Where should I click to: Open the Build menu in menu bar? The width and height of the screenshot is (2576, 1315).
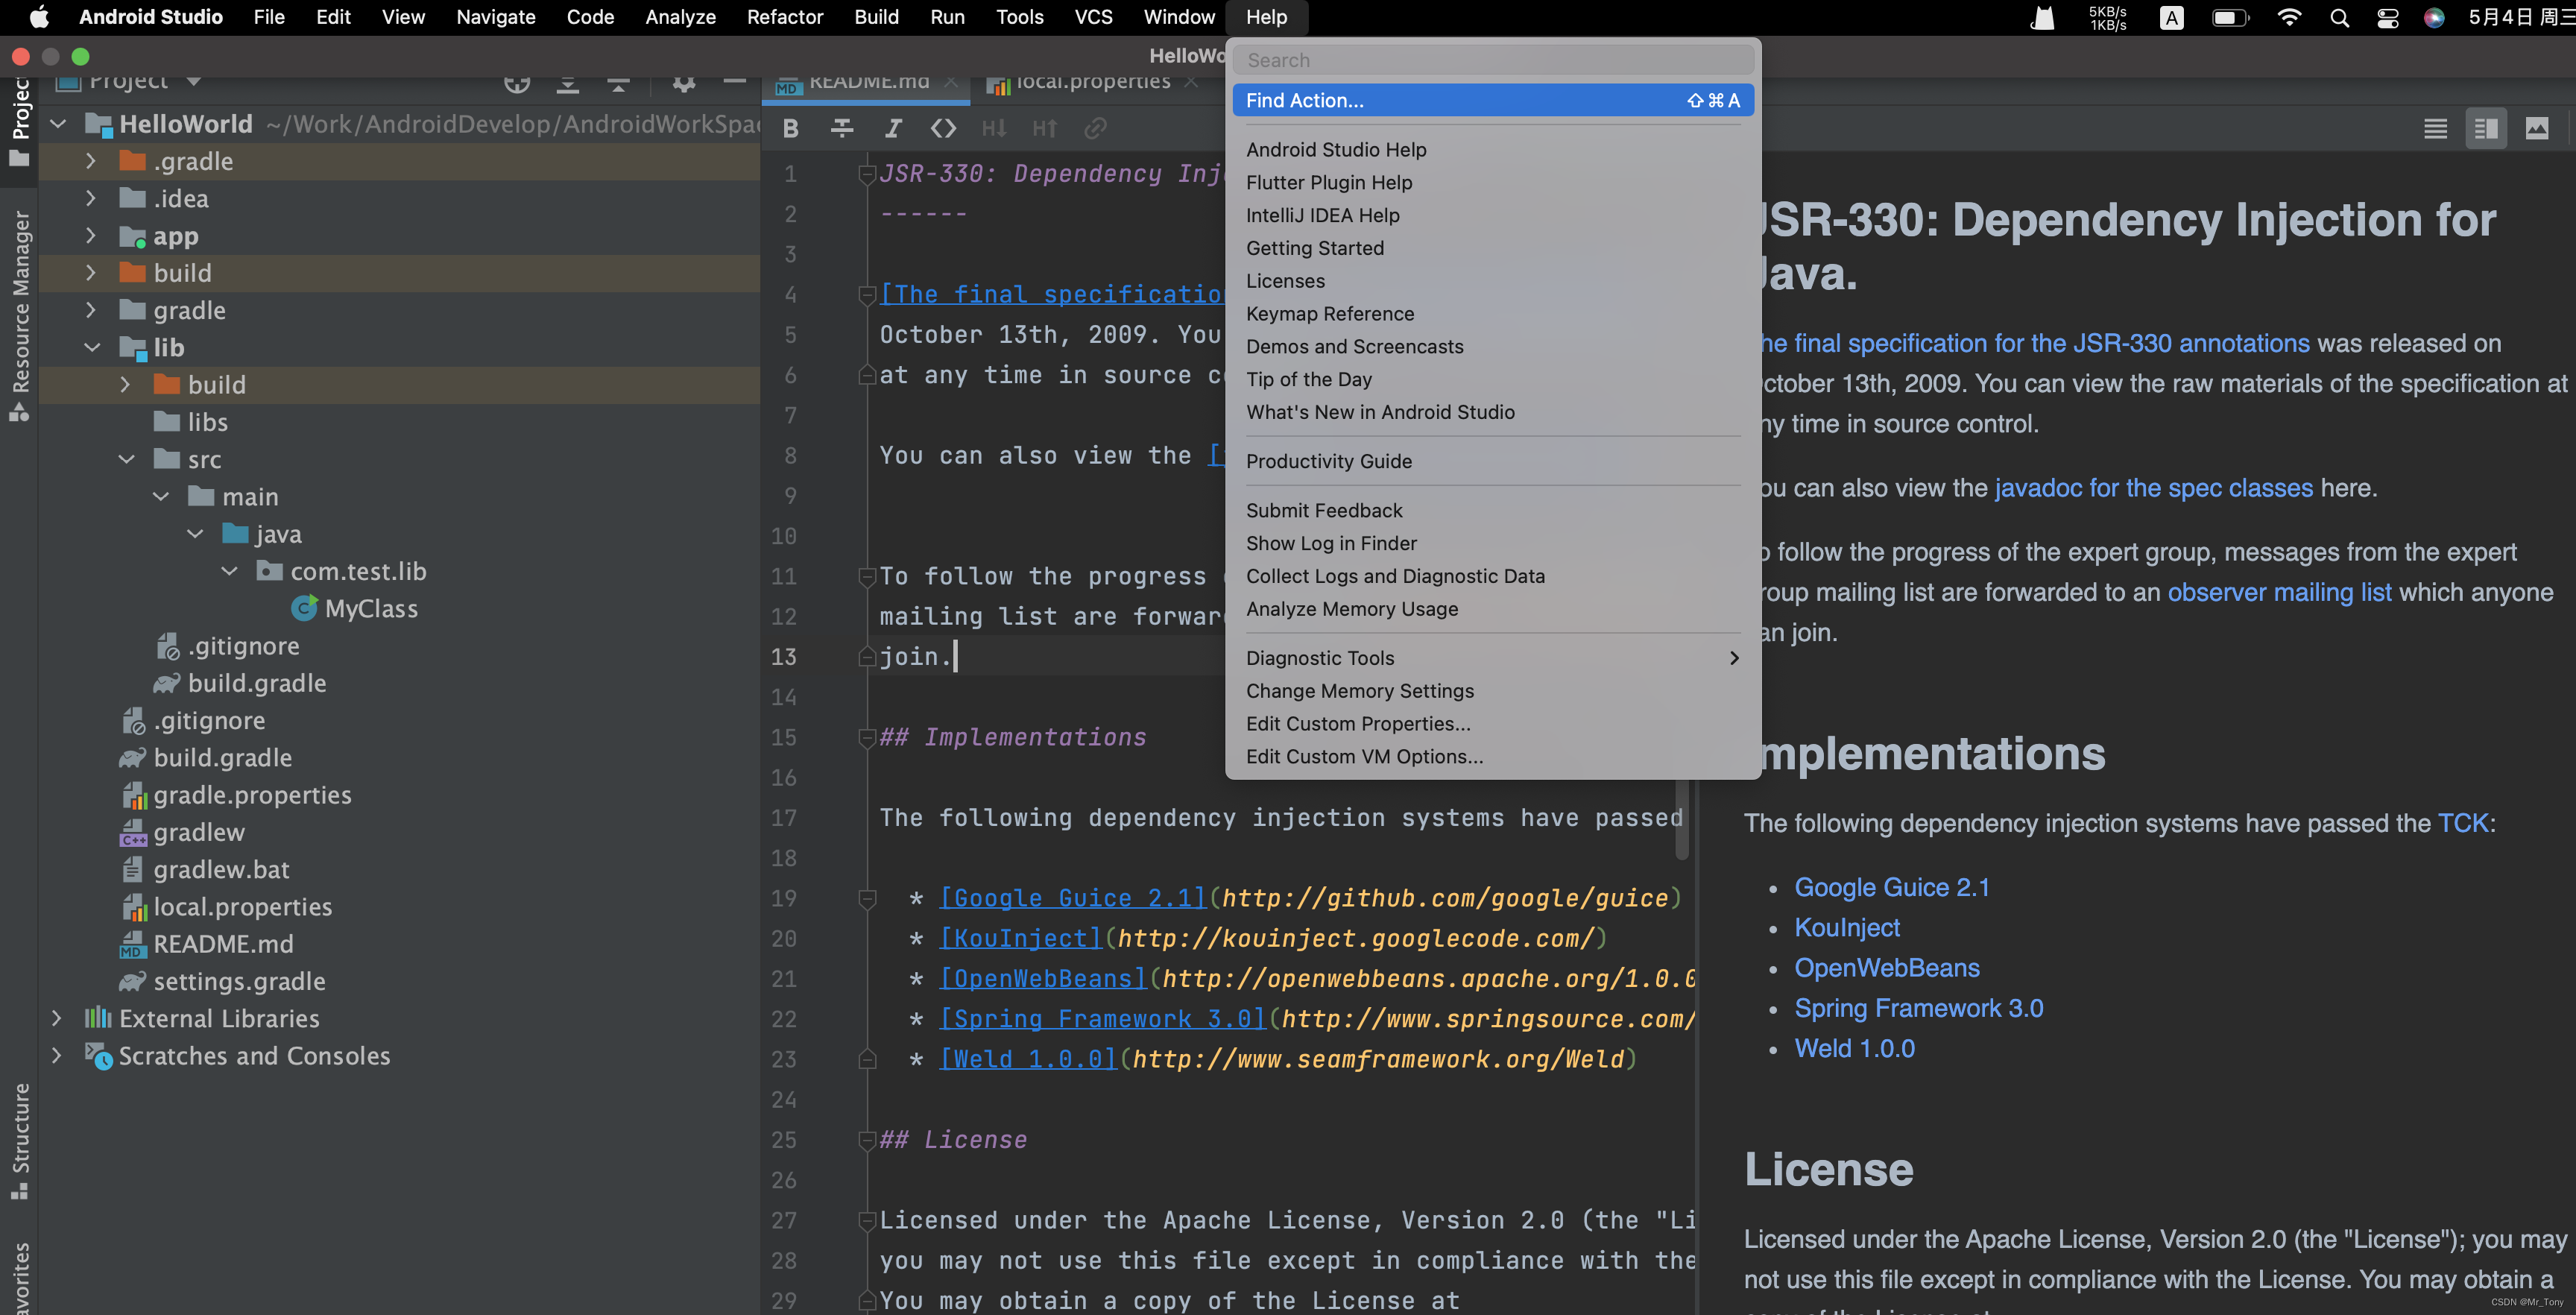[x=876, y=17]
